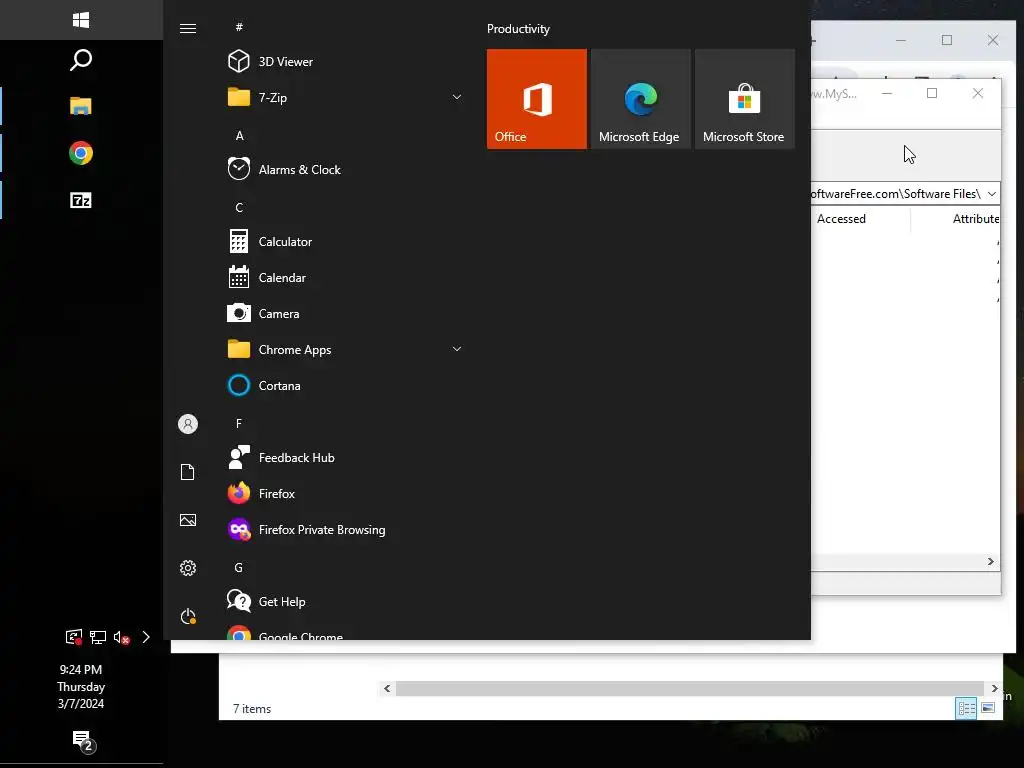Click the letter A section header
Screen dimensions: 1024x768
pyautogui.click(x=239, y=136)
